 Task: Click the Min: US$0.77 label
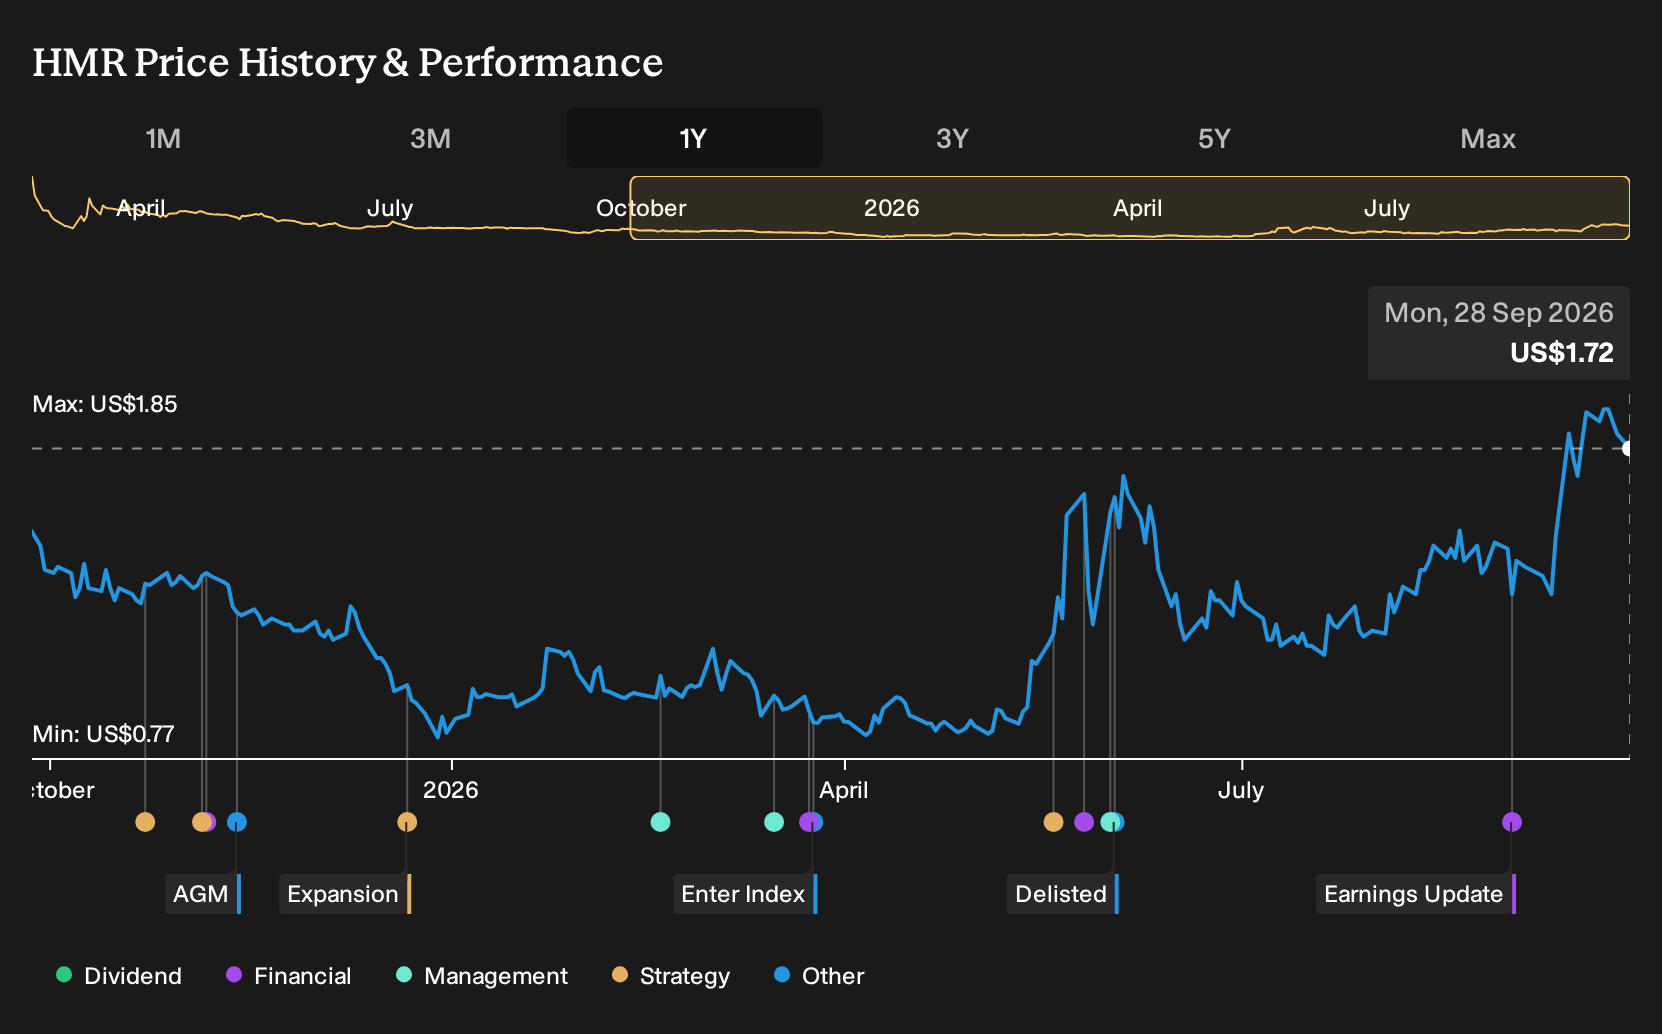(103, 734)
